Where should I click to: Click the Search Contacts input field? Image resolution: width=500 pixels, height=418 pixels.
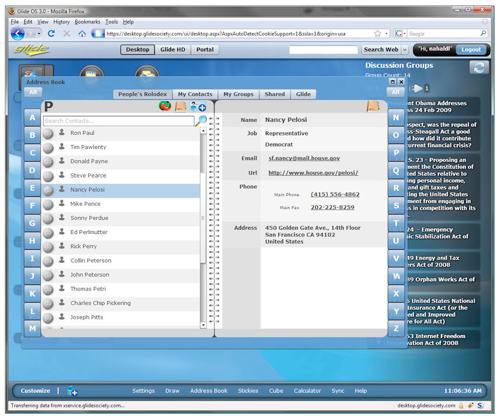[x=118, y=121]
